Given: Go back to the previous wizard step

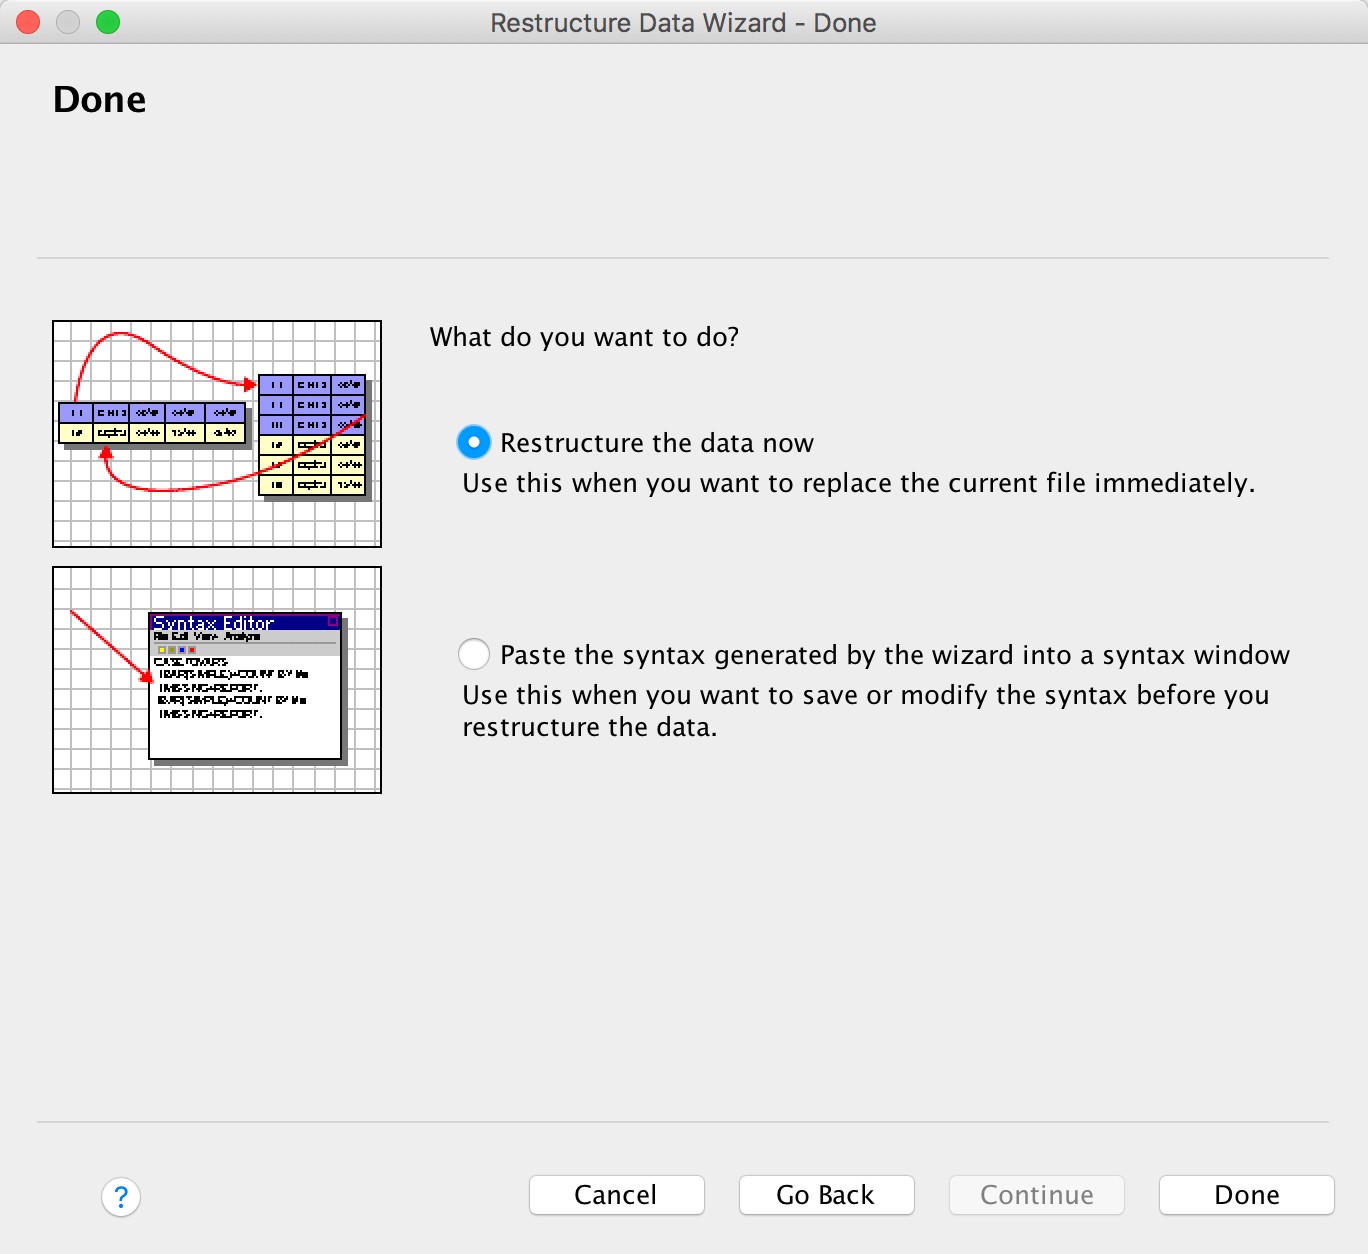Looking at the screenshot, I should 826,1195.
